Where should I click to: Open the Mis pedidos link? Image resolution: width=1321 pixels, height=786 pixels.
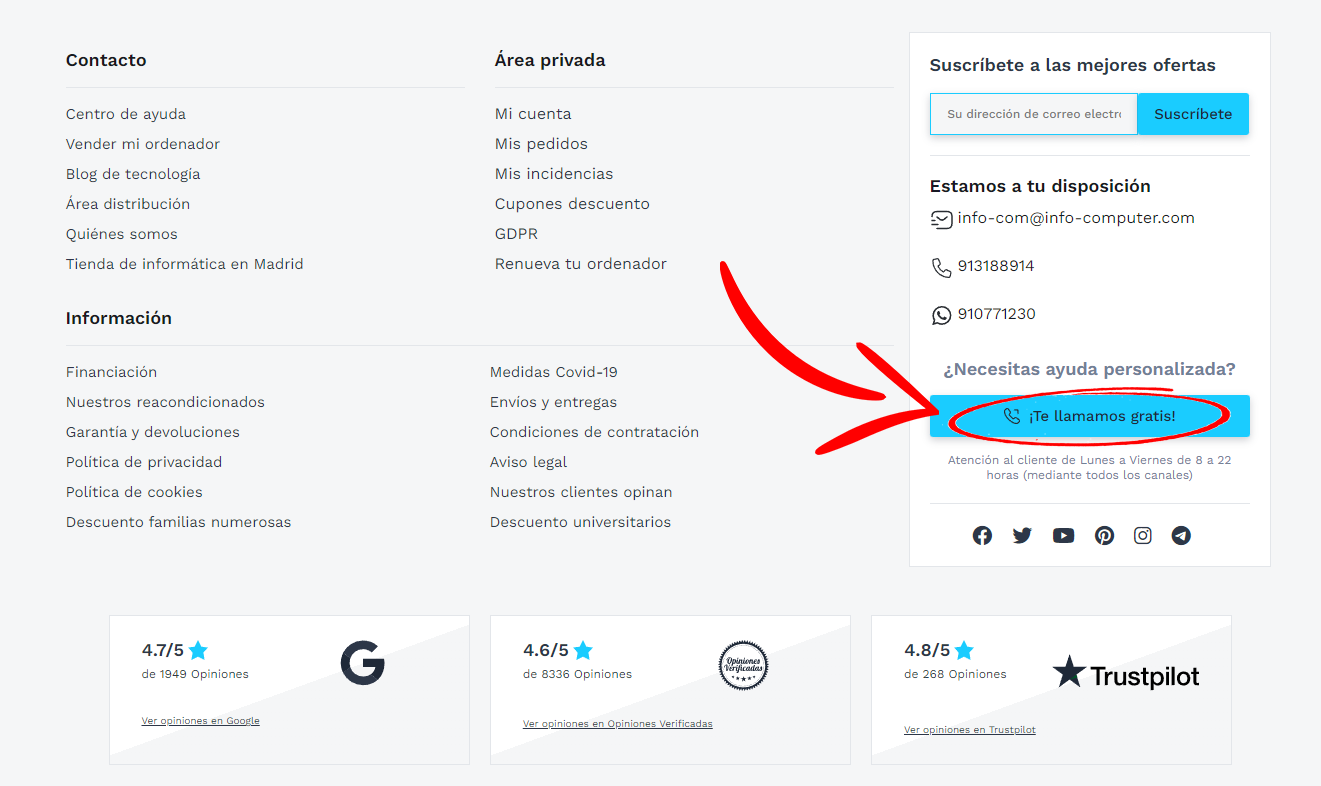click(541, 144)
